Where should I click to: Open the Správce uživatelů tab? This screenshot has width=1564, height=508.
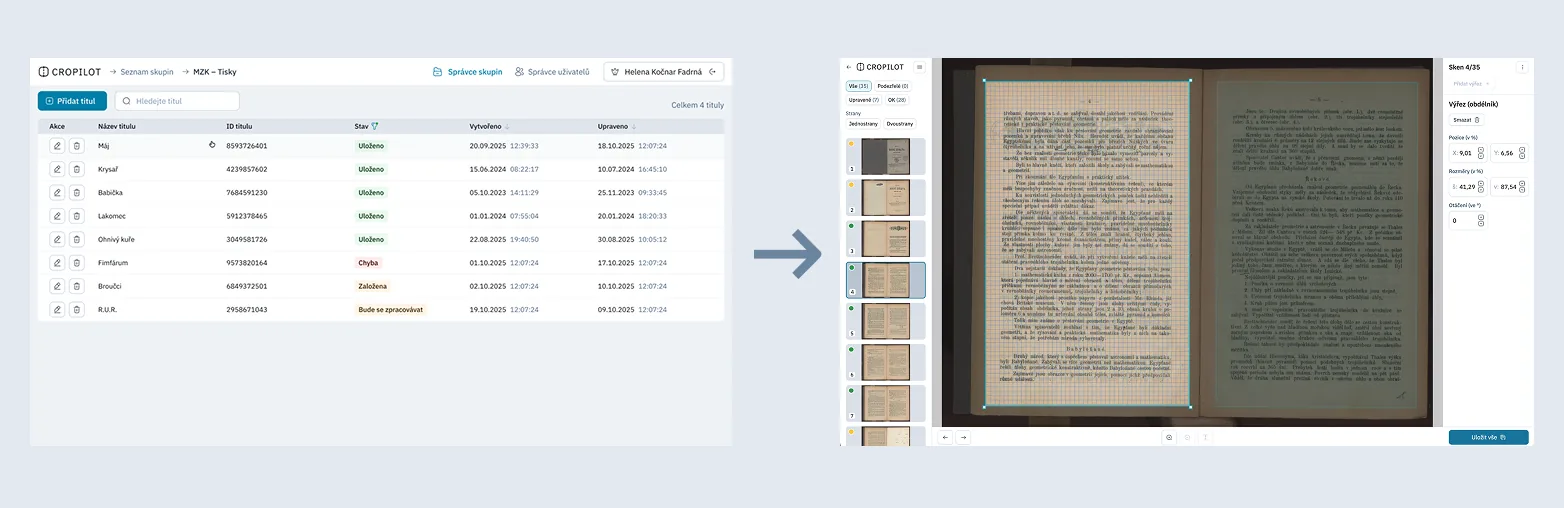[x=552, y=72]
